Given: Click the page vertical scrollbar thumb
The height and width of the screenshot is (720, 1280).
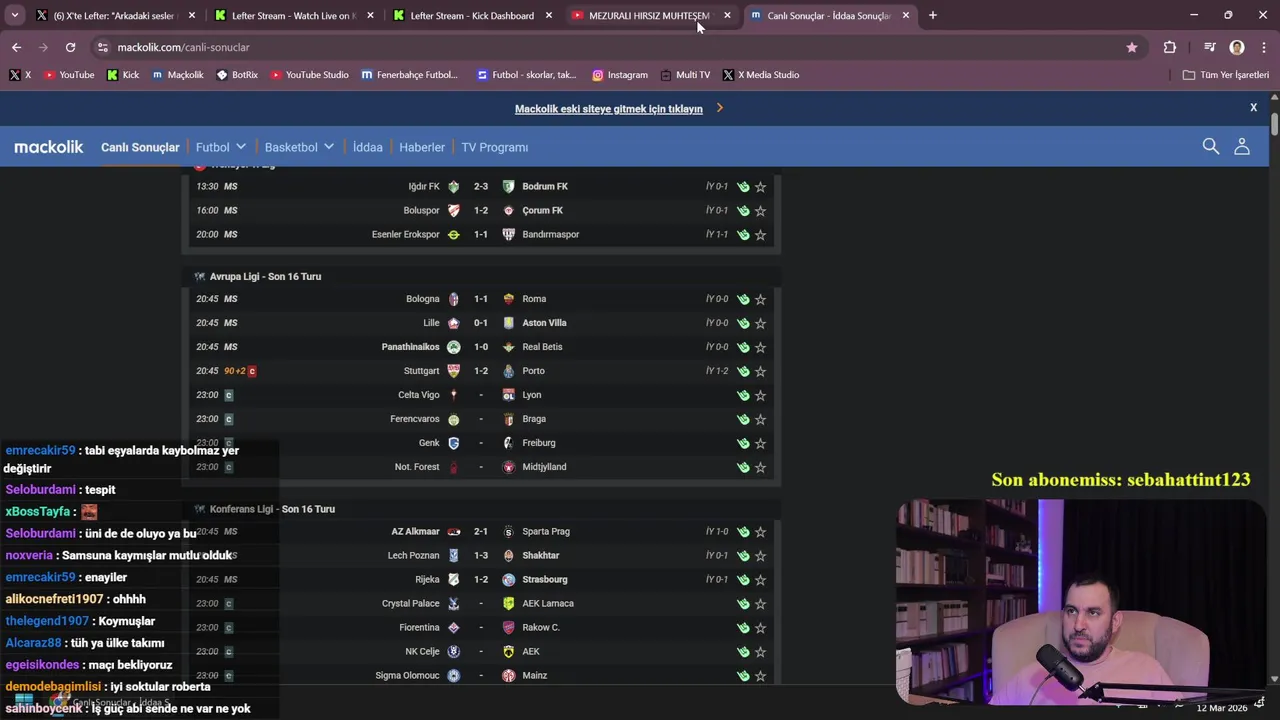Looking at the screenshot, I should [x=1275, y=125].
